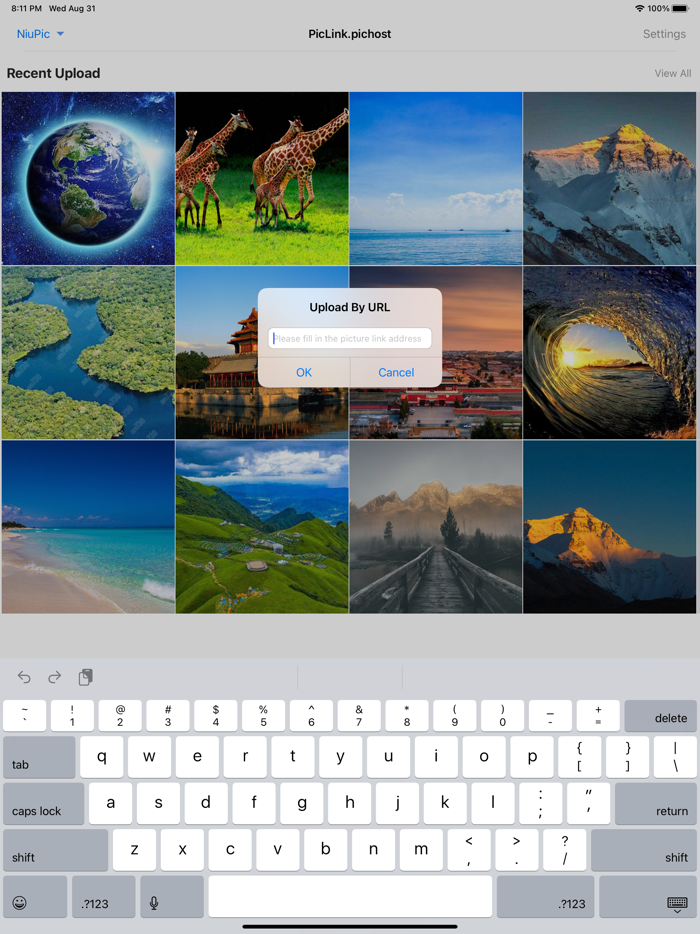Screen dimensions: 700x934
Task: Open the golden peak thumbnail in bottom row
Action: click(609, 527)
